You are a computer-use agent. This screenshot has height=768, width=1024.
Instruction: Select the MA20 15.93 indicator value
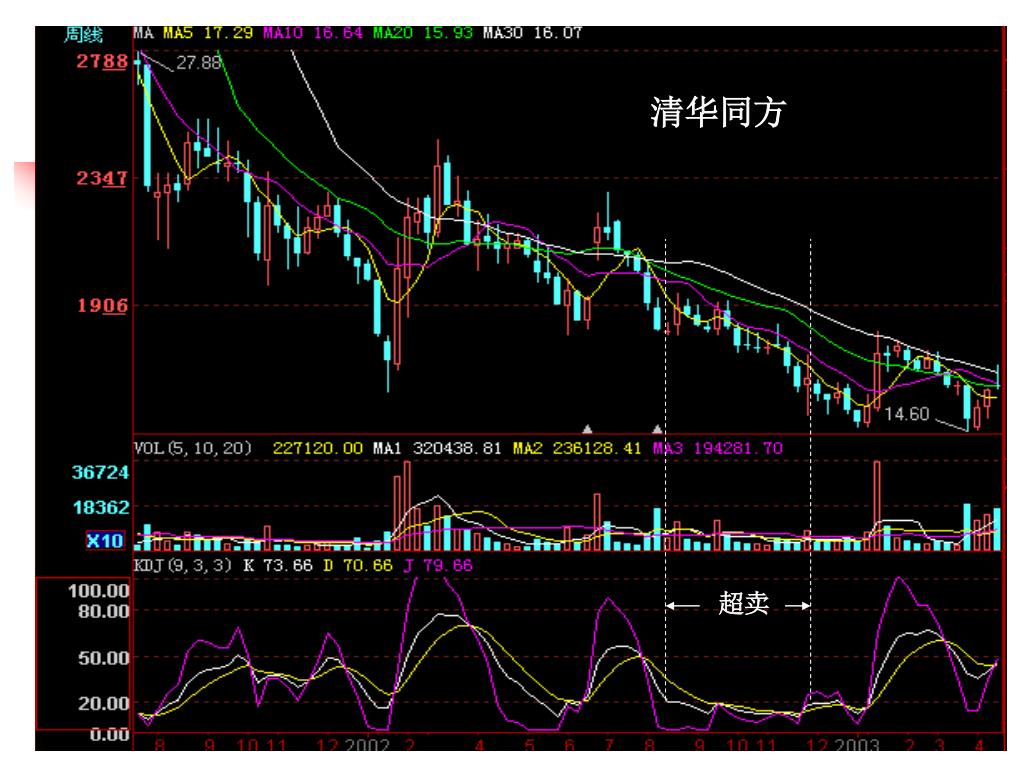pyautogui.click(x=423, y=33)
